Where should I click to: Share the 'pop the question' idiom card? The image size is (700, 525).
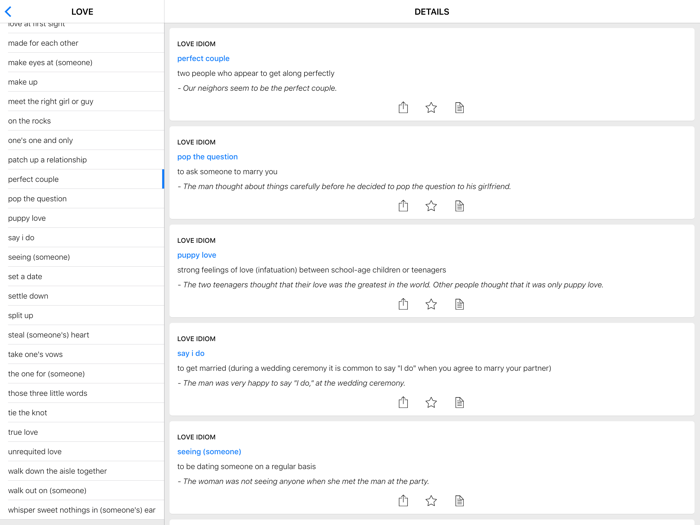pyautogui.click(x=403, y=206)
